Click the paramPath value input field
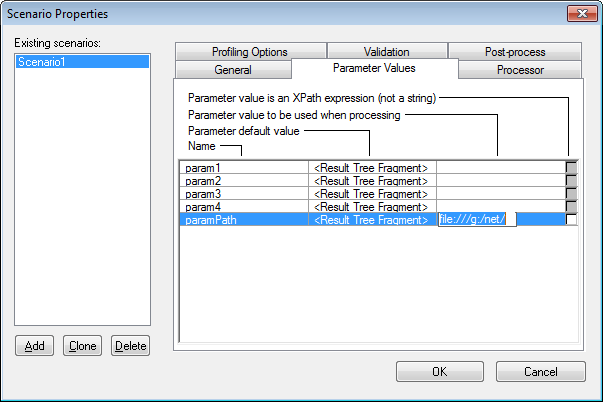 tap(476, 219)
